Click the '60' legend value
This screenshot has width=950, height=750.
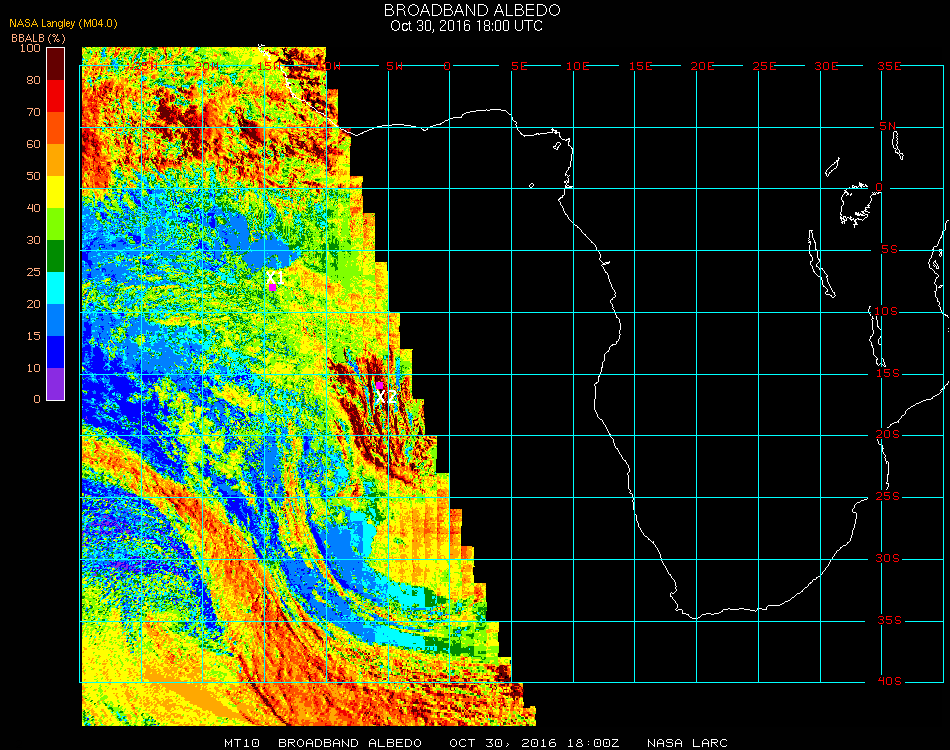(x=33, y=144)
